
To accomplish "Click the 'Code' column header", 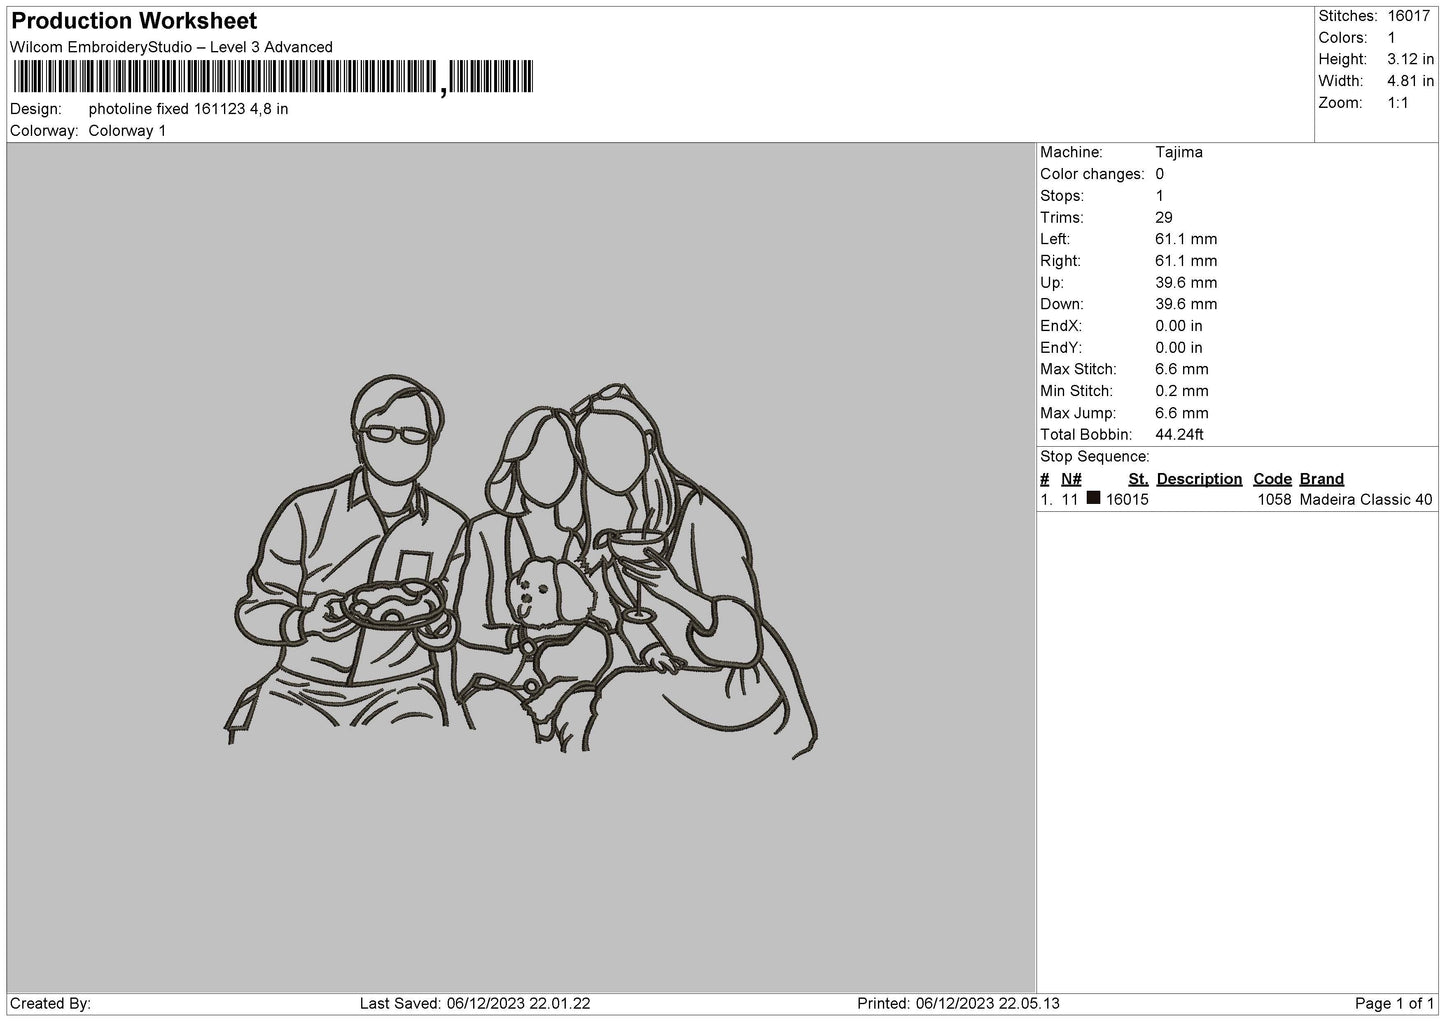I will (1272, 479).
